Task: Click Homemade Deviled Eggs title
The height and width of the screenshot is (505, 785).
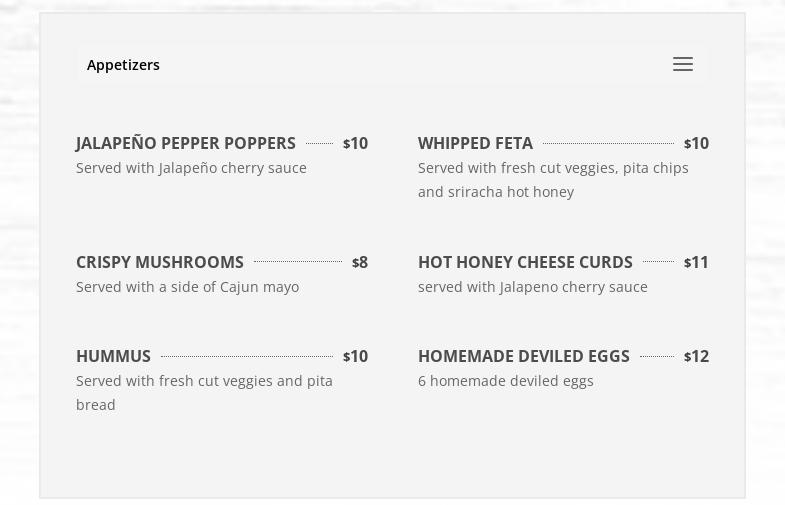Action: click(523, 356)
